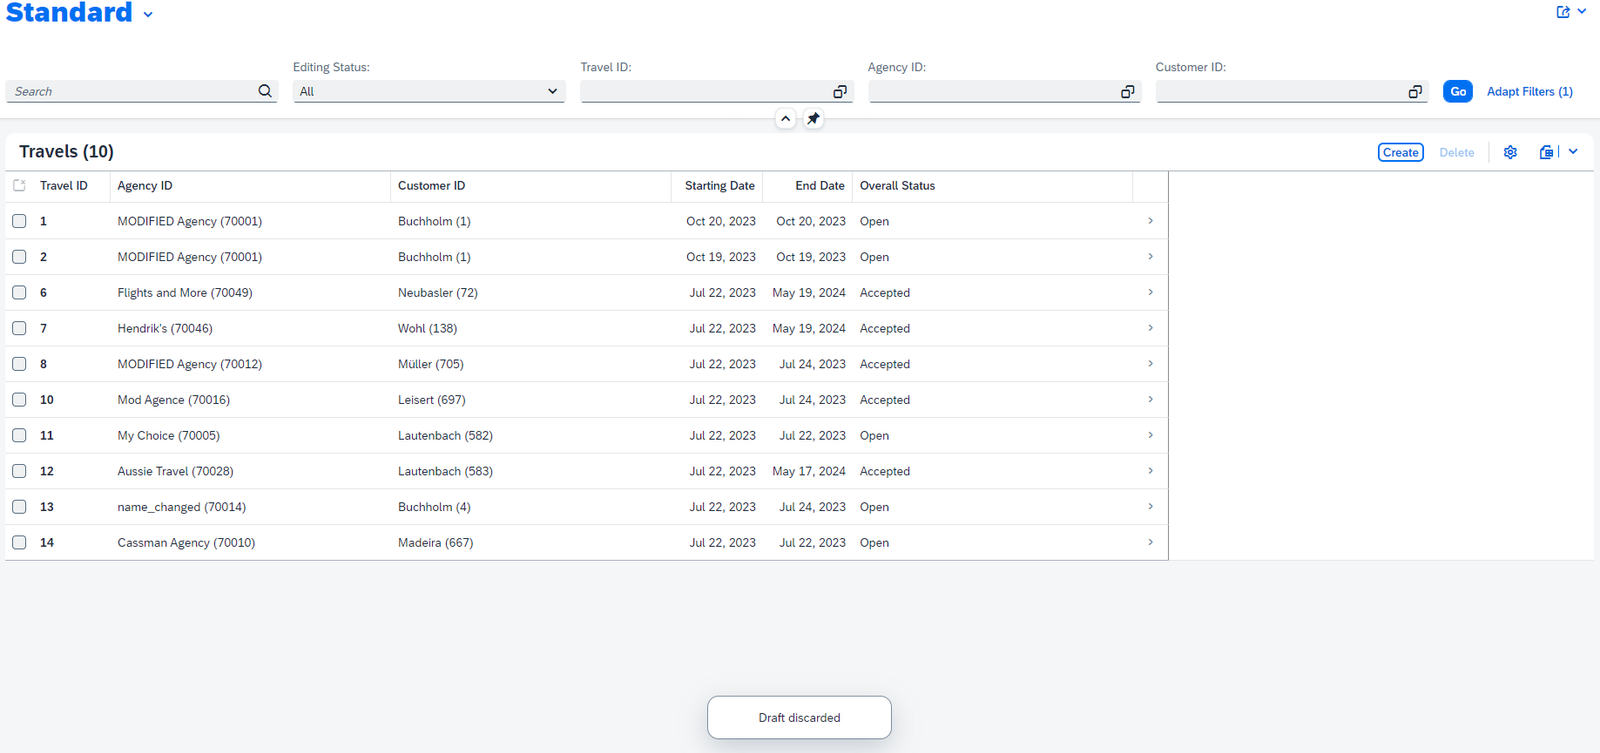This screenshot has width=1600, height=753.
Task: Click the search magnifier icon
Action: pos(265,91)
